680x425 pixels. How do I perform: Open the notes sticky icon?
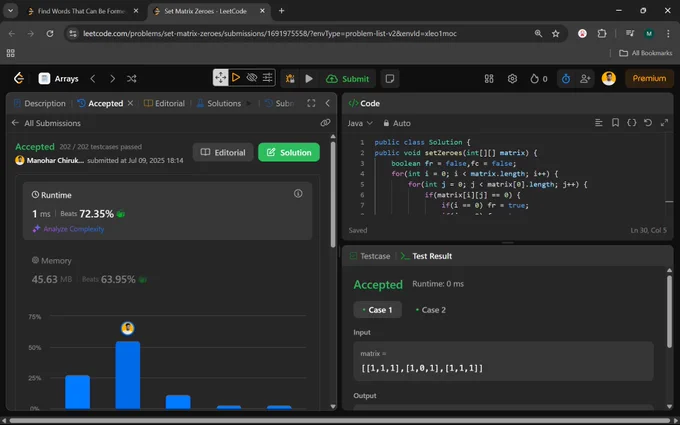pos(390,78)
